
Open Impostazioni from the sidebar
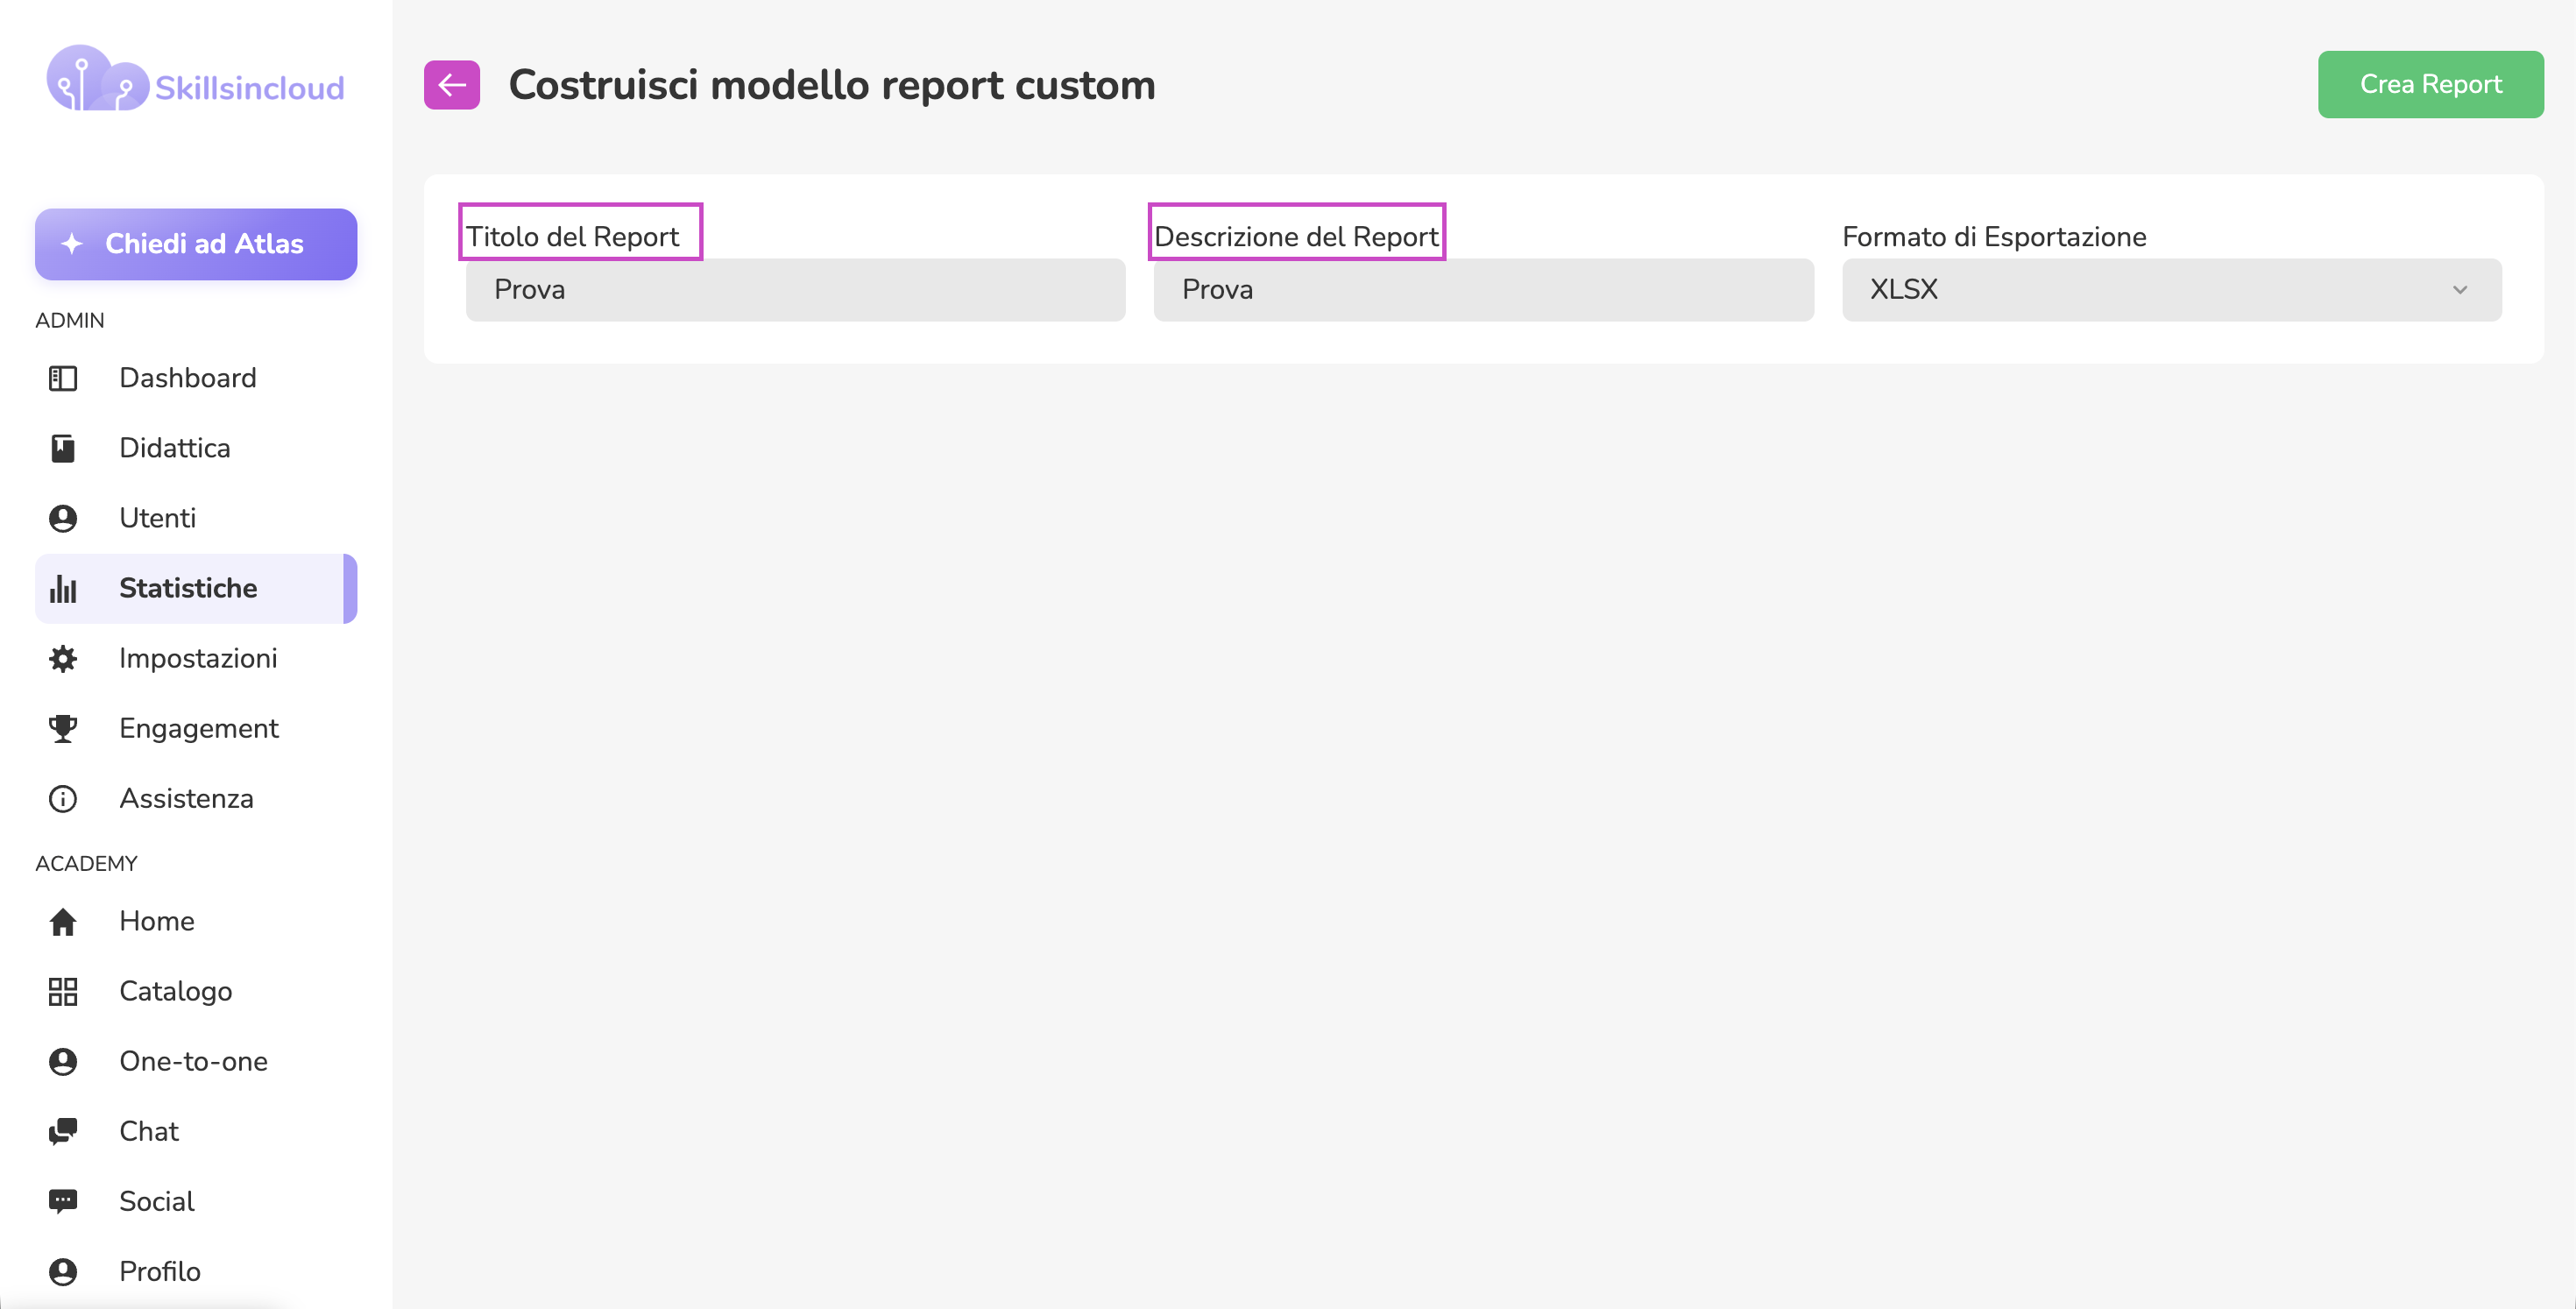196,658
